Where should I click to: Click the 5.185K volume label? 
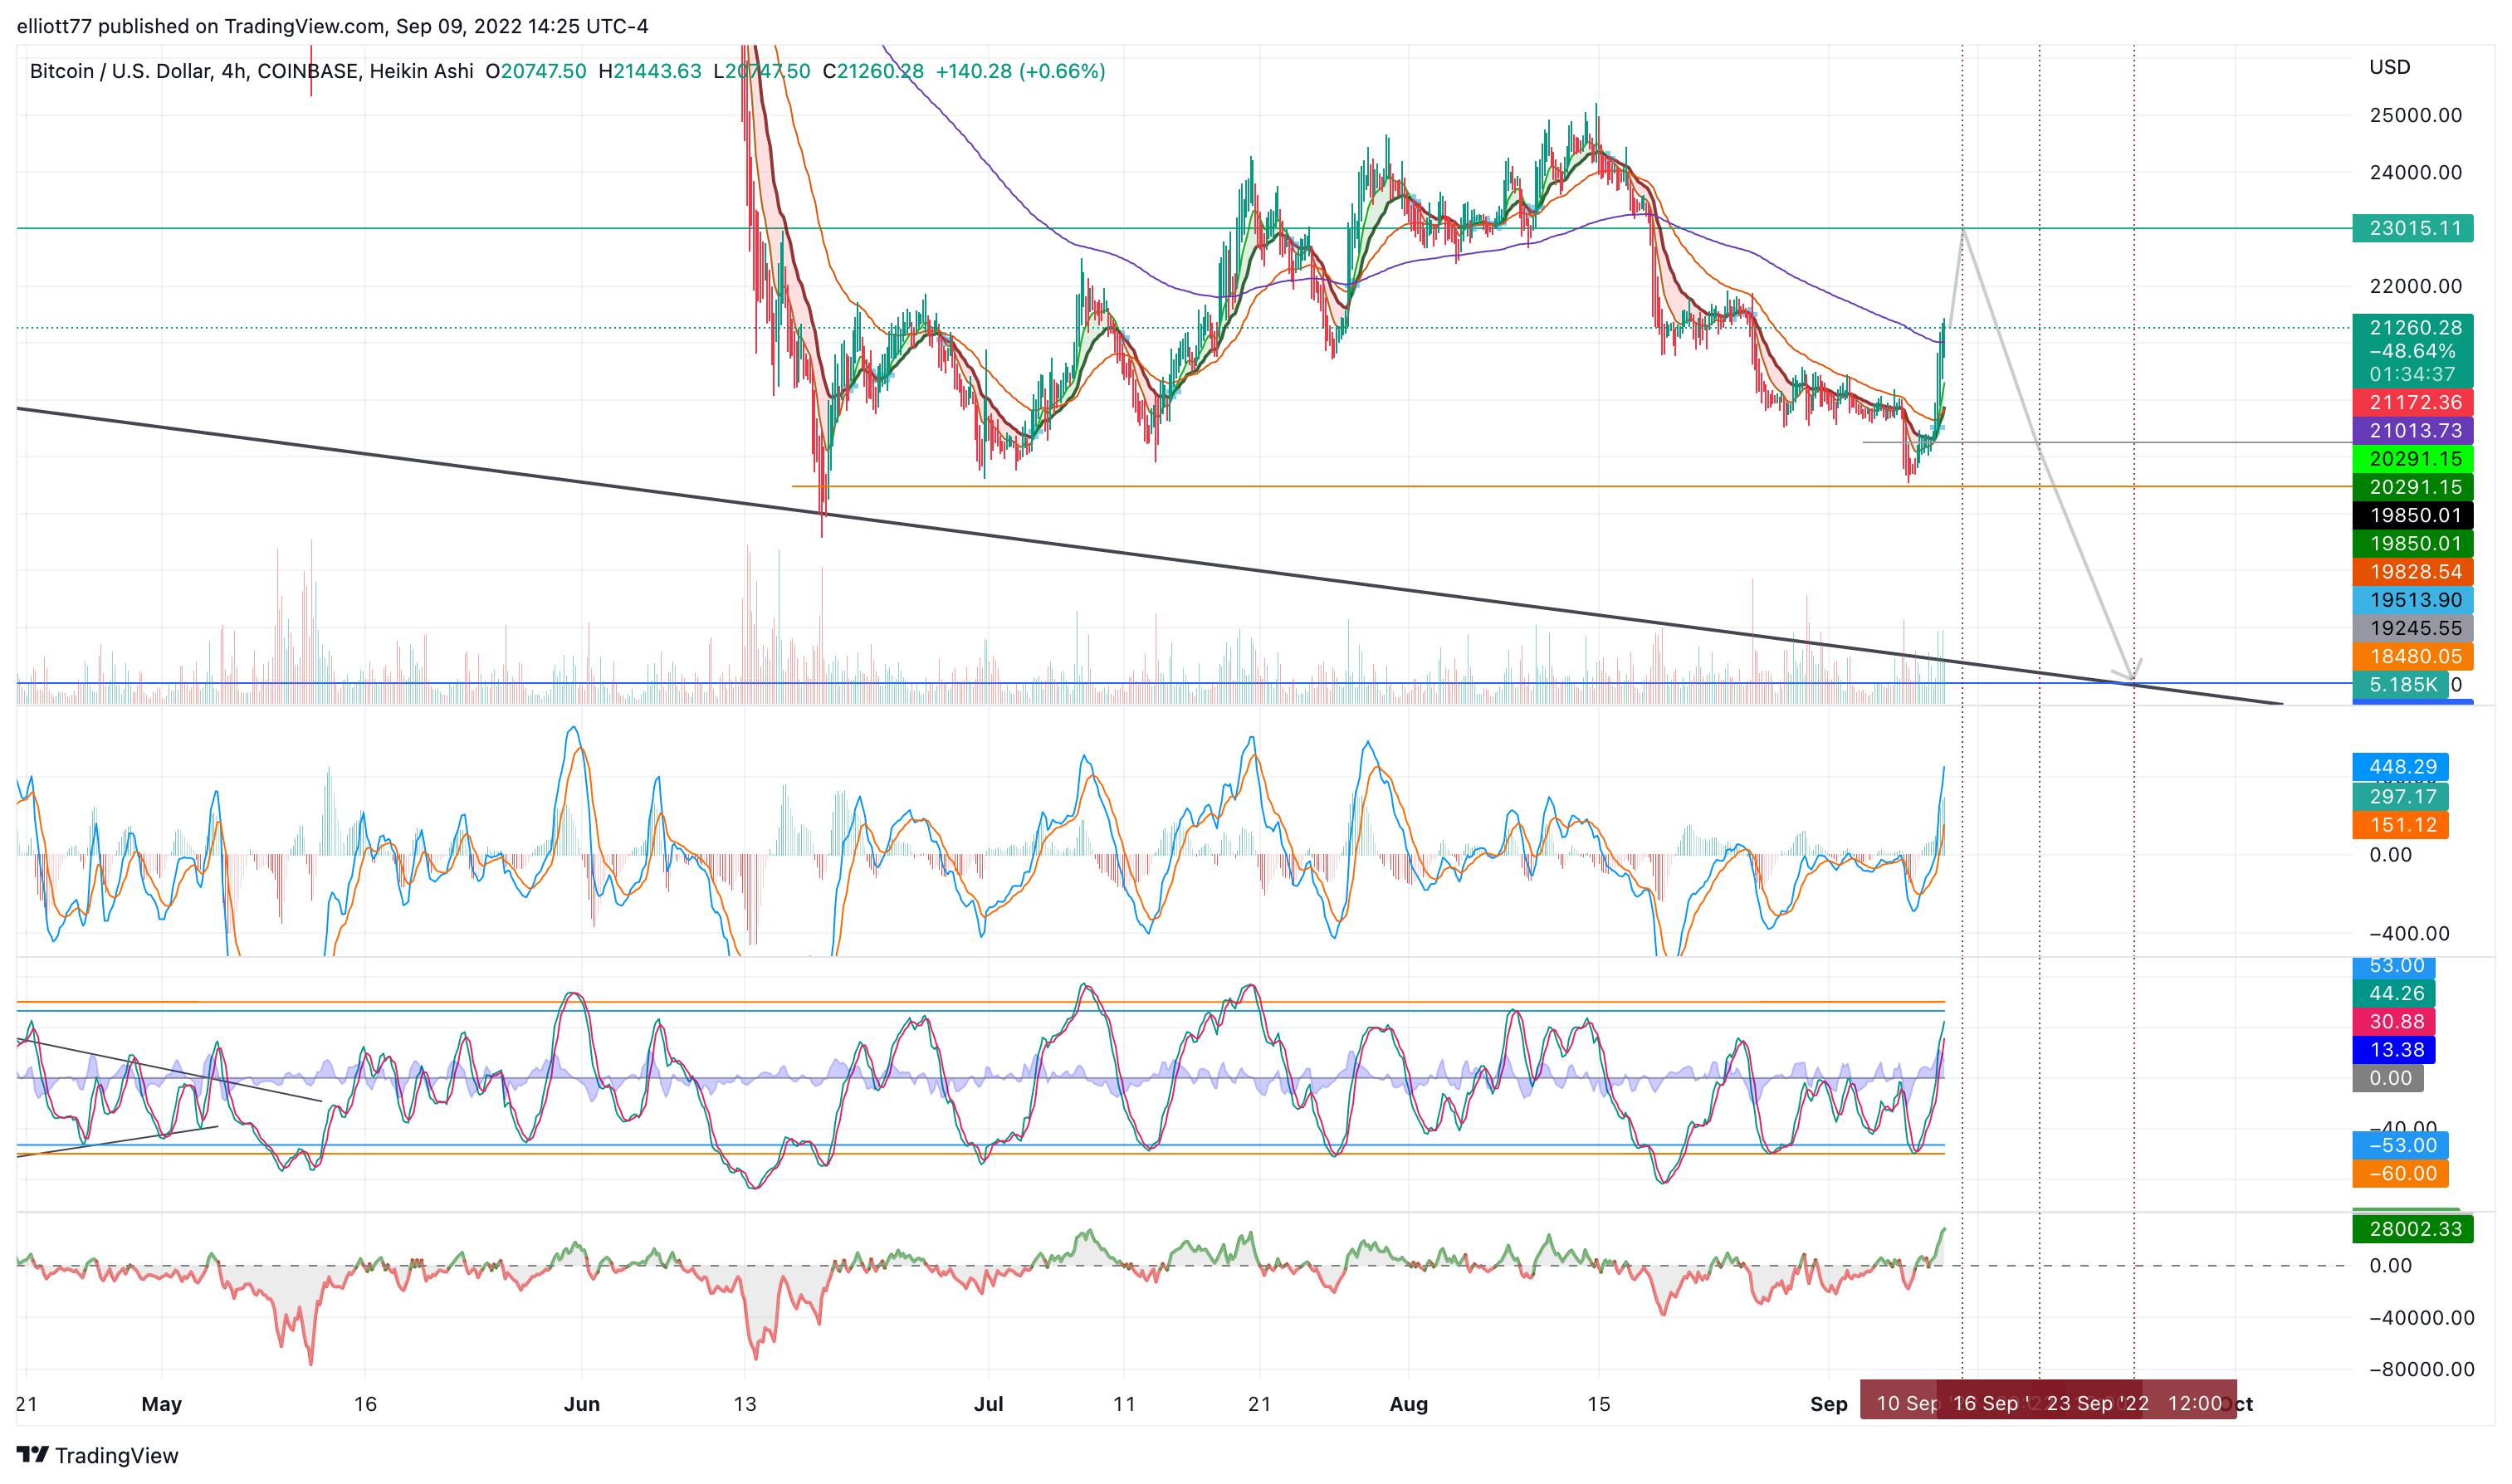2400,685
